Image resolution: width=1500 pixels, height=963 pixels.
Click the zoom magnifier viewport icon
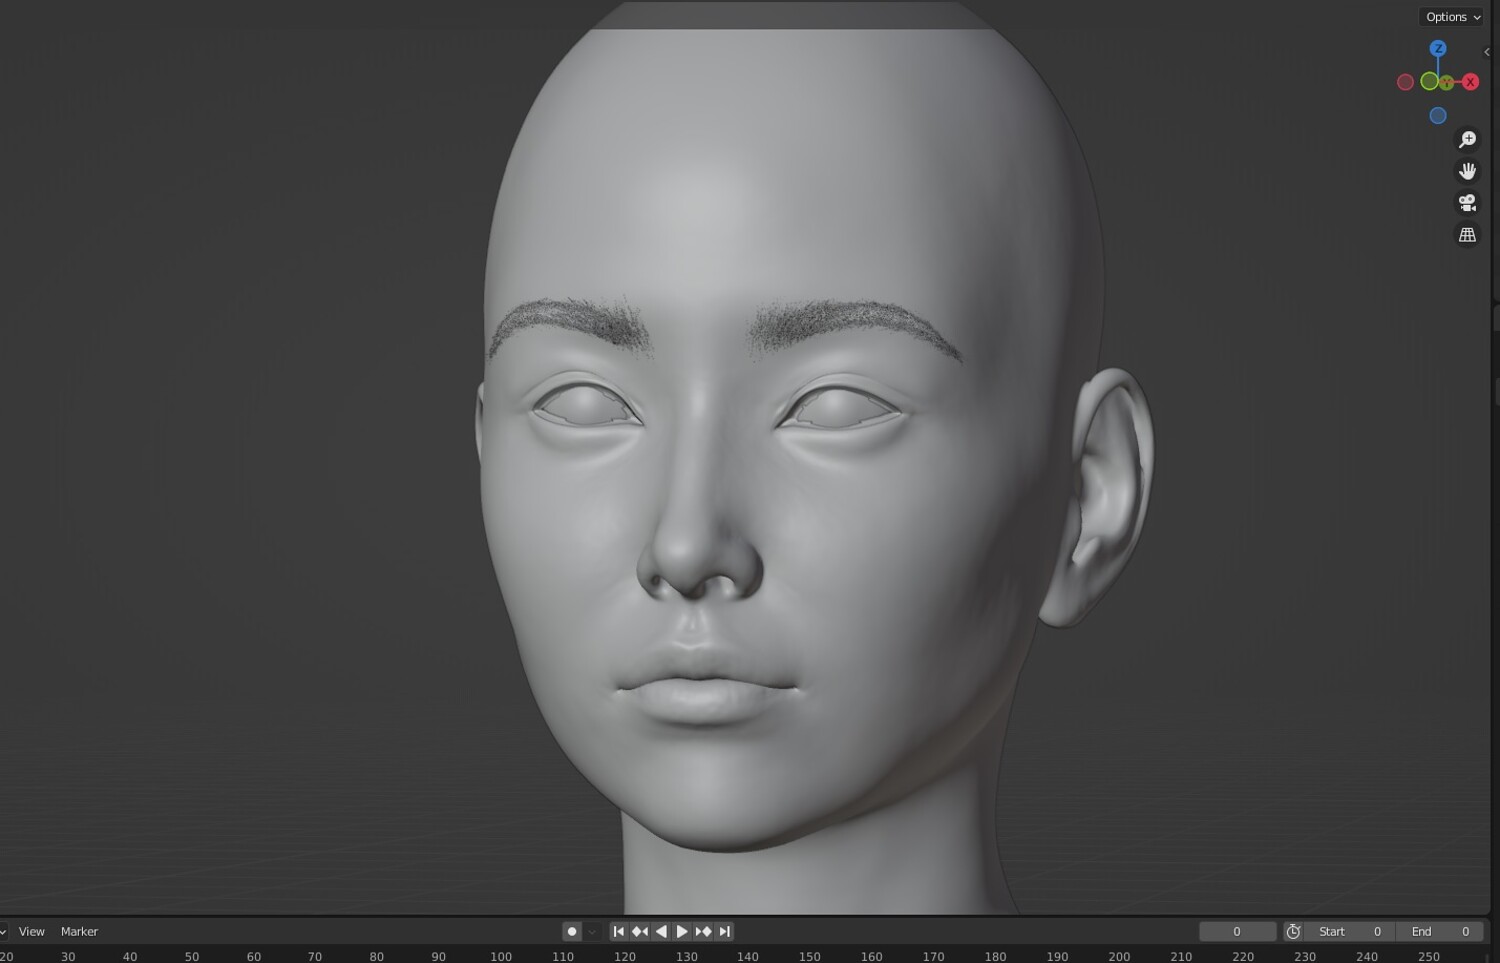click(x=1467, y=140)
